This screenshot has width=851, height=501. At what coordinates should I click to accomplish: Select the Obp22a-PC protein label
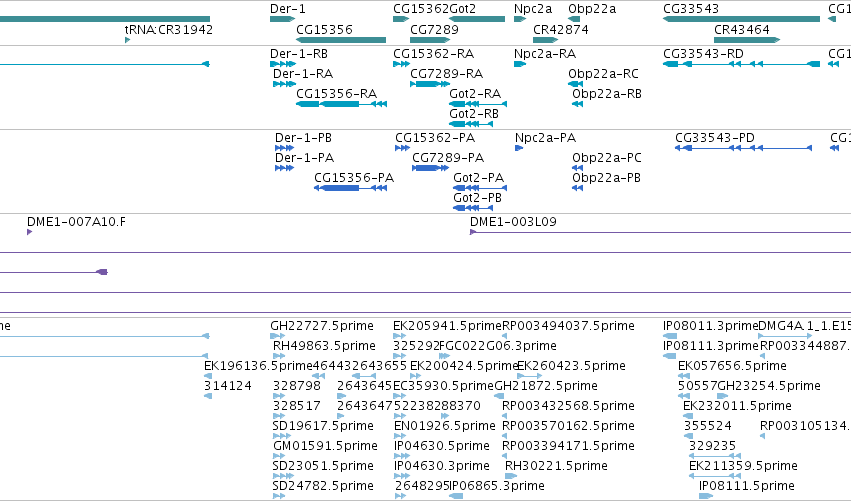[x=607, y=158]
